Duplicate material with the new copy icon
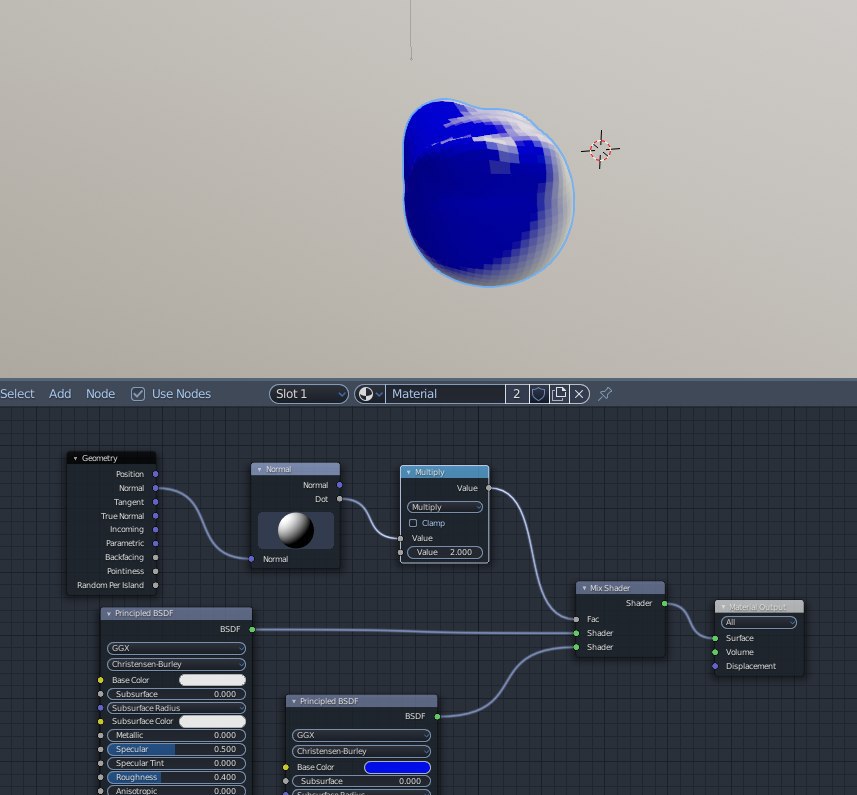The width and height of the screenshot is (857, 795). [559, 394]
